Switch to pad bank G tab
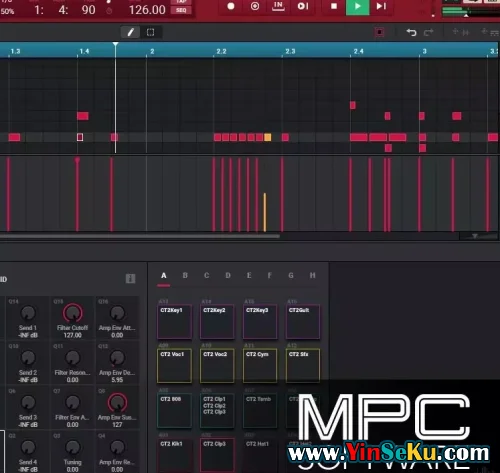The image size is (500, 473). [x=291, y=276]
